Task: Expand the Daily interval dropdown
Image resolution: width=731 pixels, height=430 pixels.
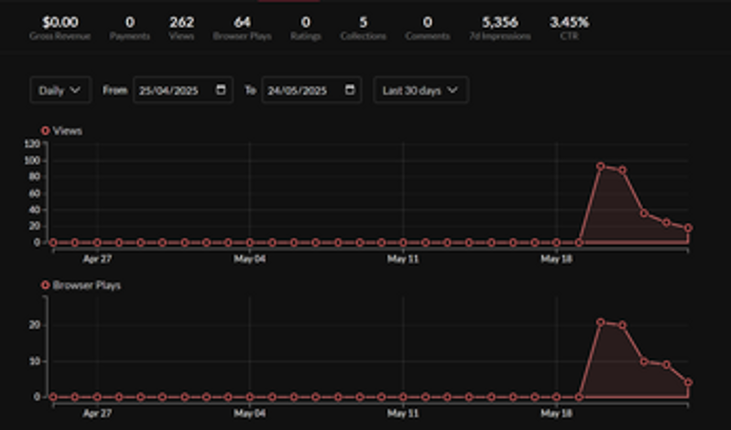Action: coord(60,90)
